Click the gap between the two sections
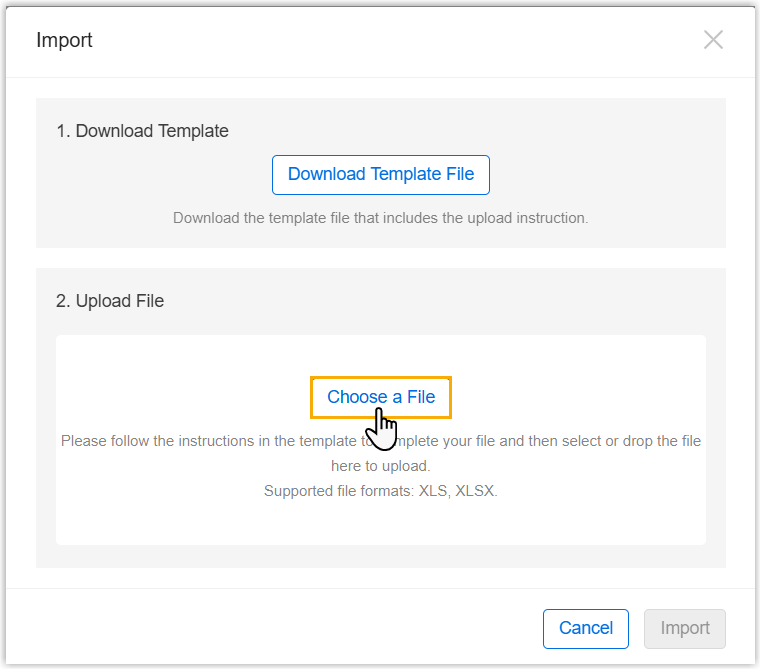Viewport: 761px width, 670px height. [380, 258]
